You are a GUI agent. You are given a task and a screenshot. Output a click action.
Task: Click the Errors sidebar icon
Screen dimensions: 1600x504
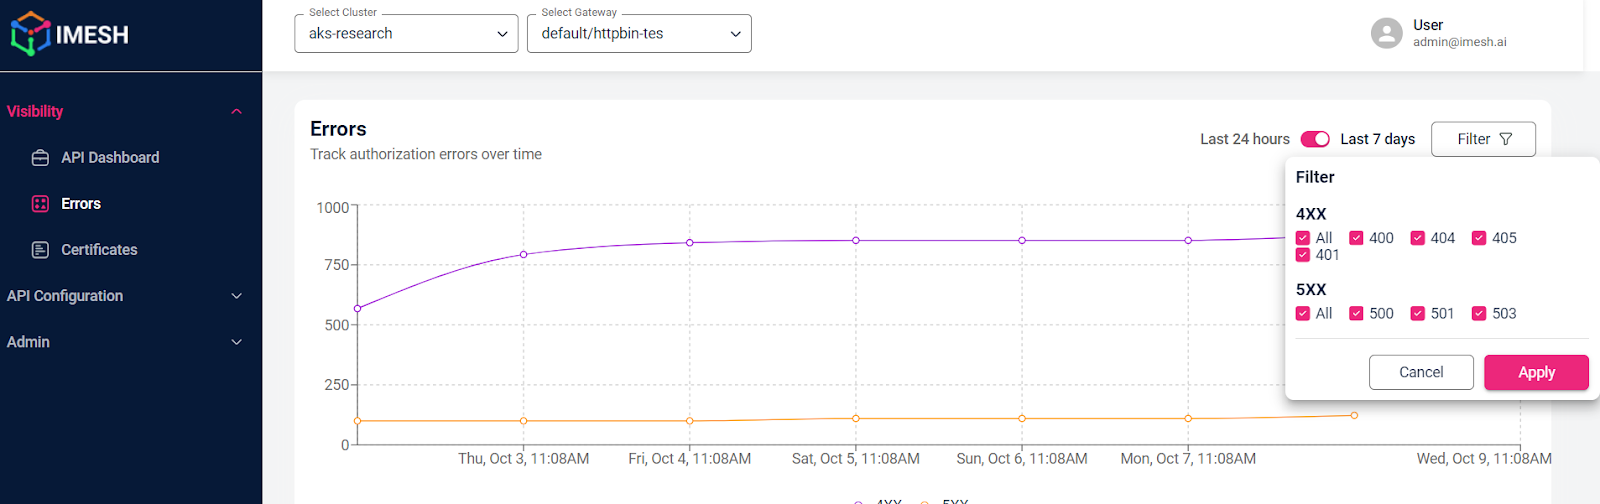pos(40,204)
